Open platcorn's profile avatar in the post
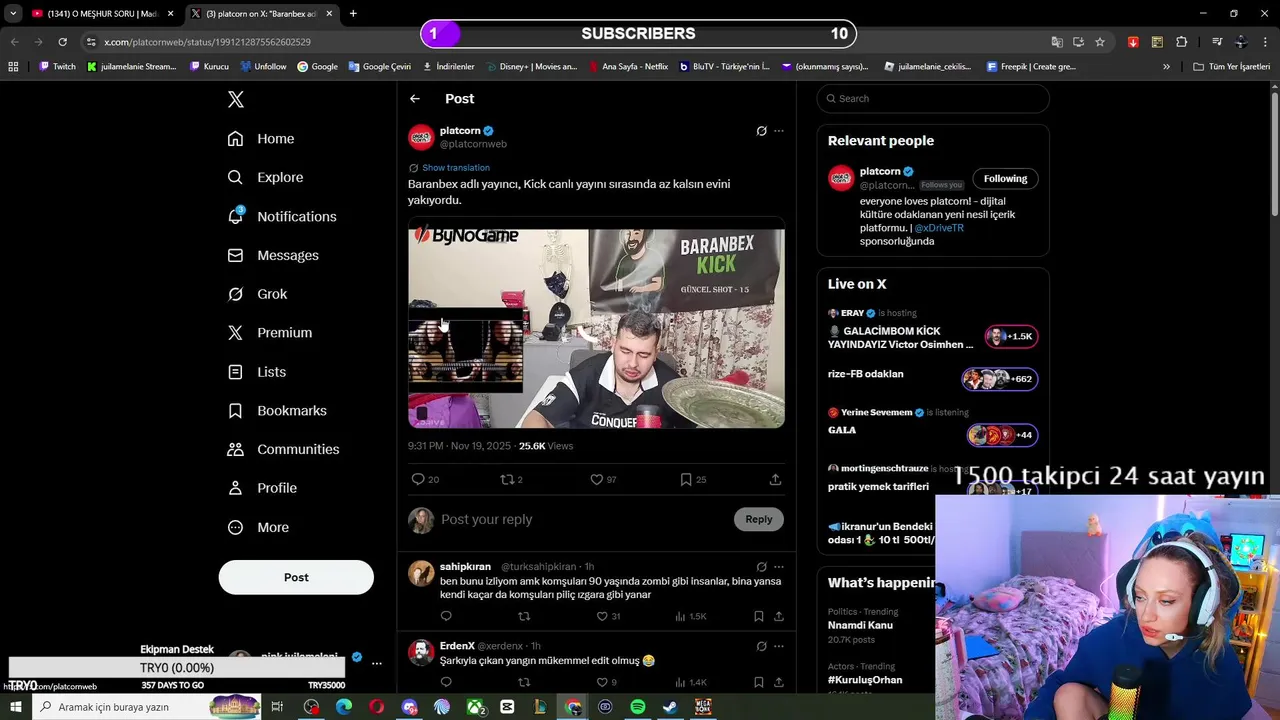Viewport: 1280px width, 720px height. pyautogui.click(x=421, y=137)
